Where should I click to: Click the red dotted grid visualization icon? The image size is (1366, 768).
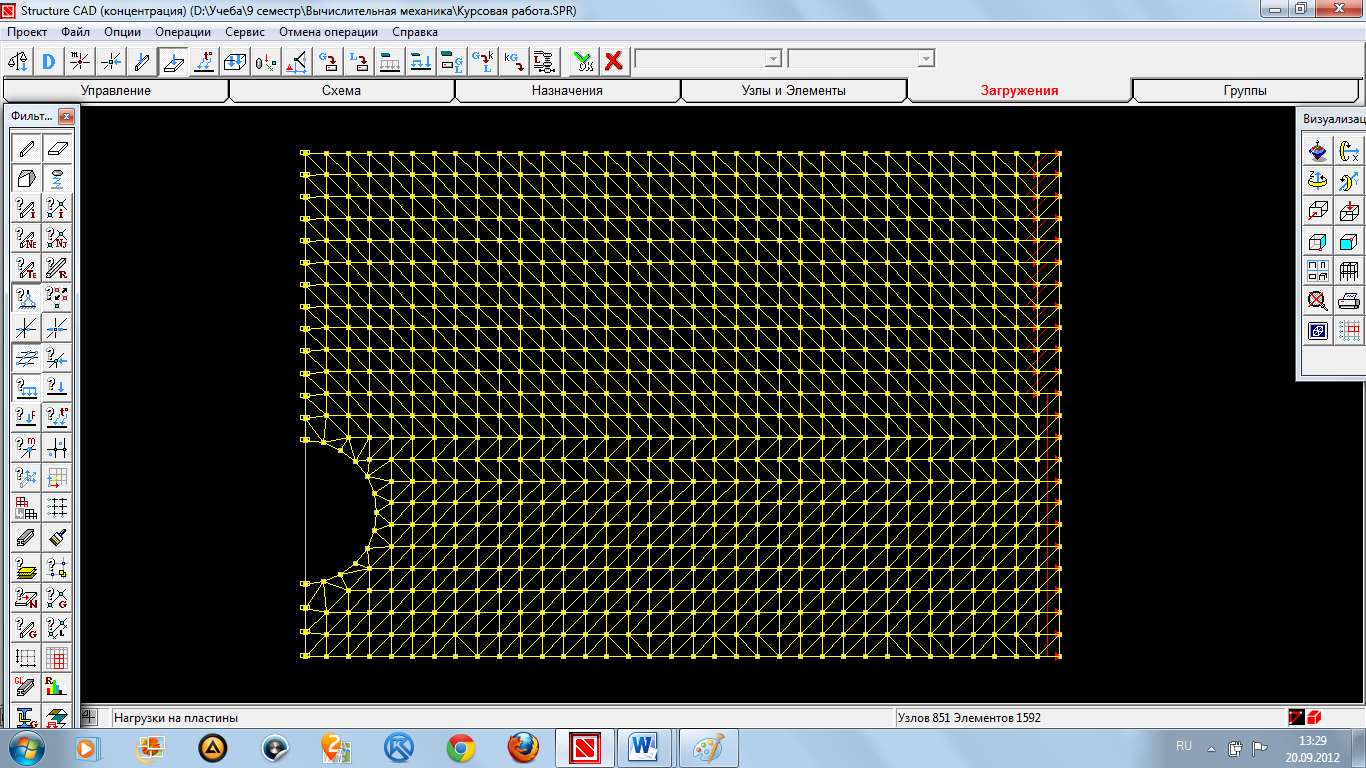pos(1350,330)
